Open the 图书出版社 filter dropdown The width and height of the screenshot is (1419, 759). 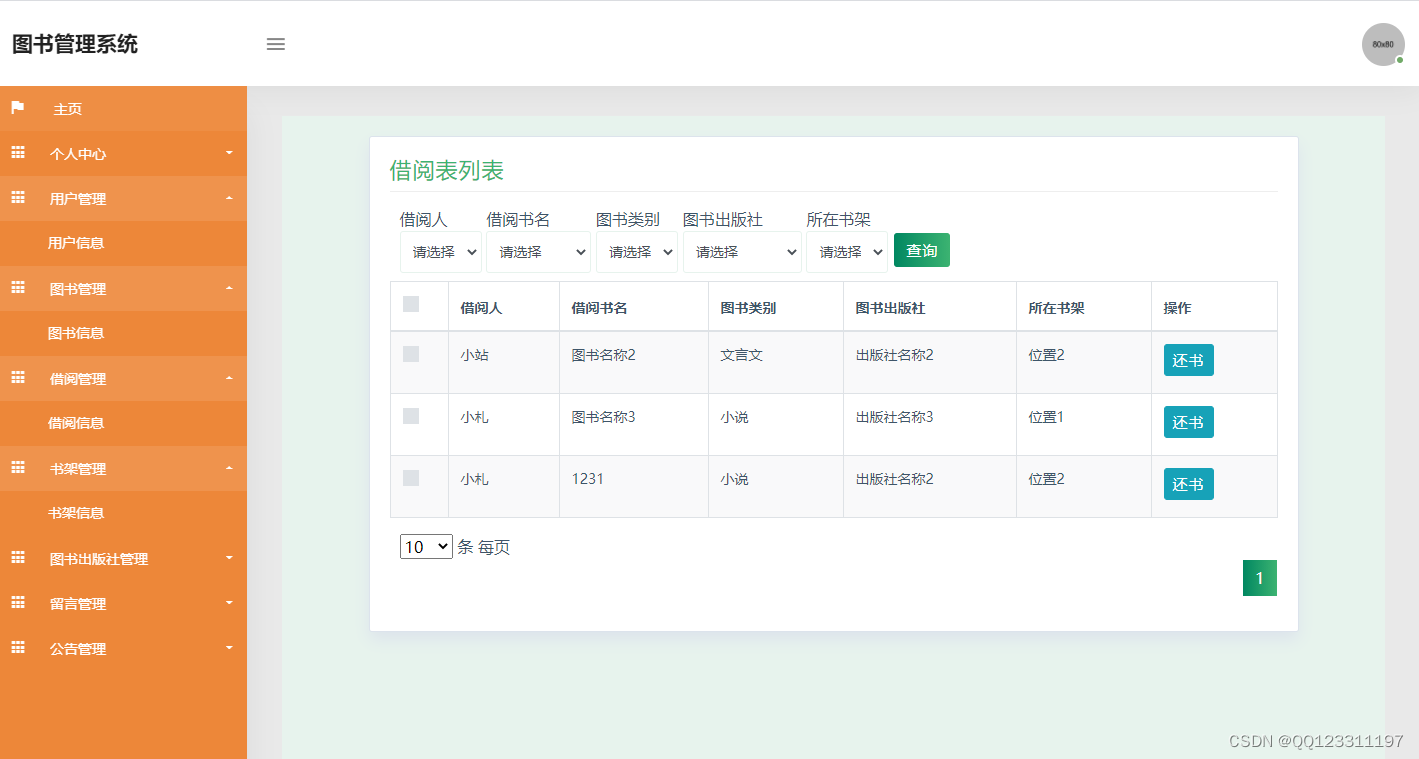pos(742,252)
